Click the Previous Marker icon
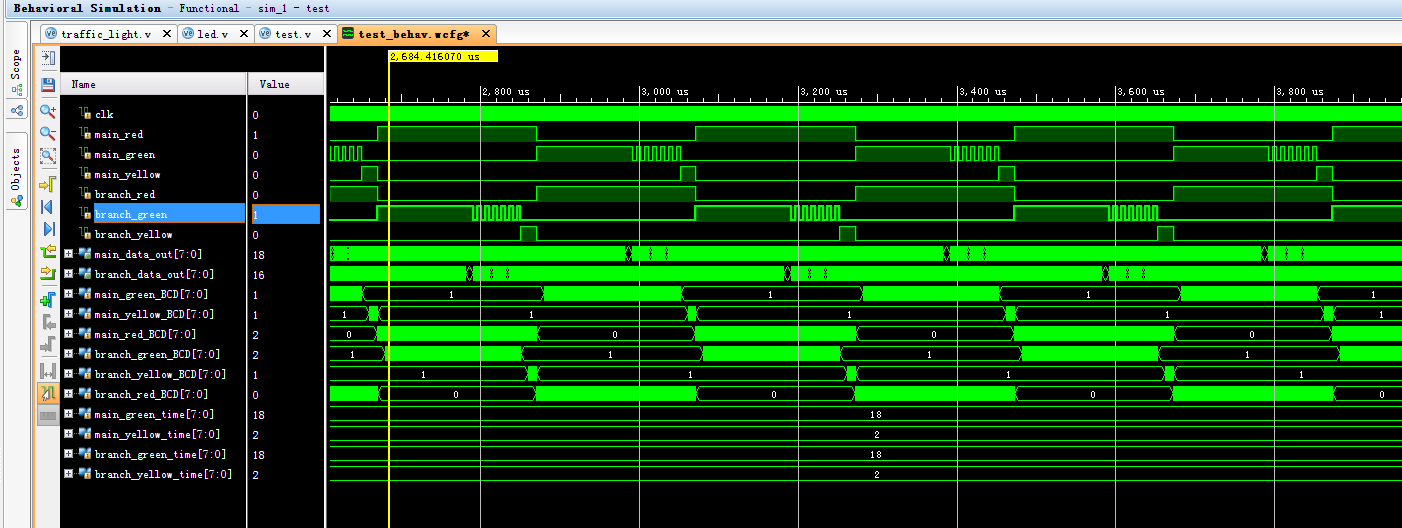Screen dimensions: 1402x528 [48, 323]
